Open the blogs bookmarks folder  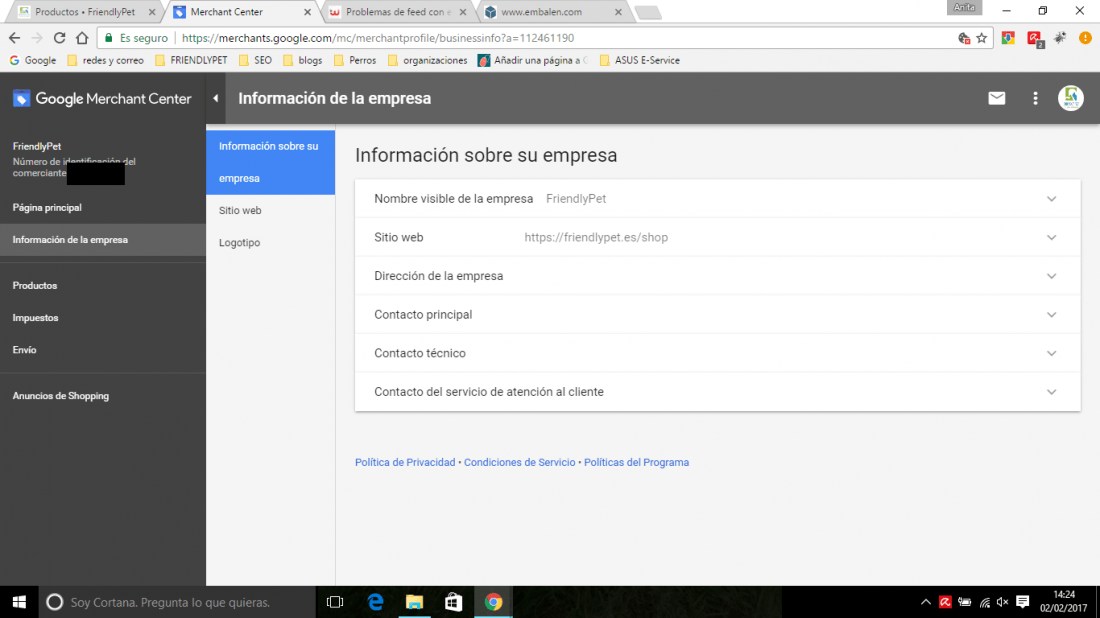tap(302, 60)
